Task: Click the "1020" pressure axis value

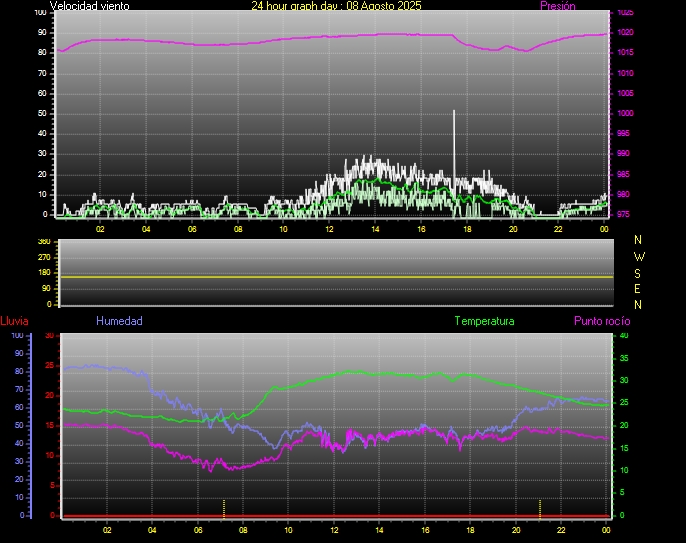Action: point(626,32)
